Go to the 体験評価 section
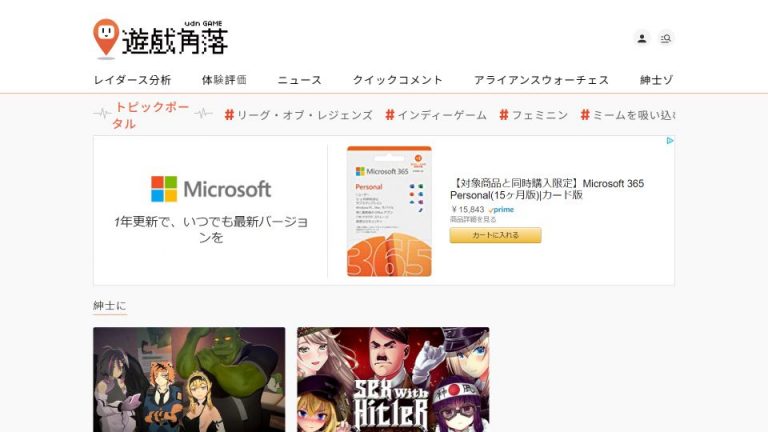768x432 pixels. [224, 80]
